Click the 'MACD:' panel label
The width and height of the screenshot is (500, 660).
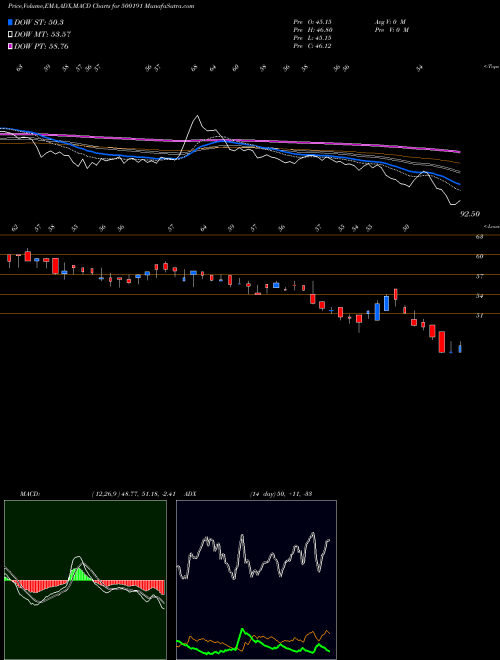coord(29,493)
